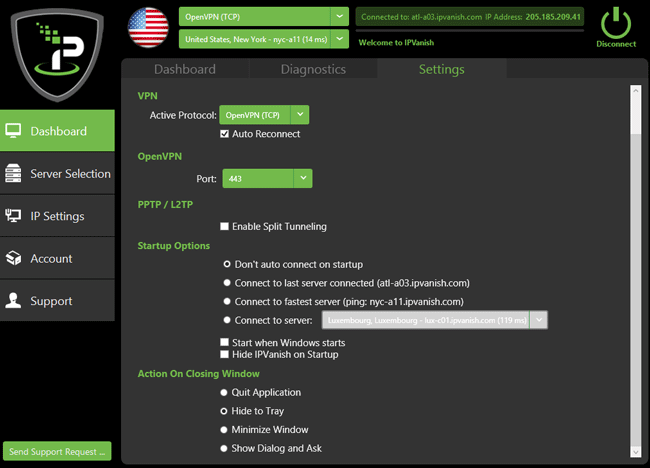The width and height of the screenshot is (650, 468).
Task: Enable Split Tunneling checkbox
Action: [x=224, y=226]
